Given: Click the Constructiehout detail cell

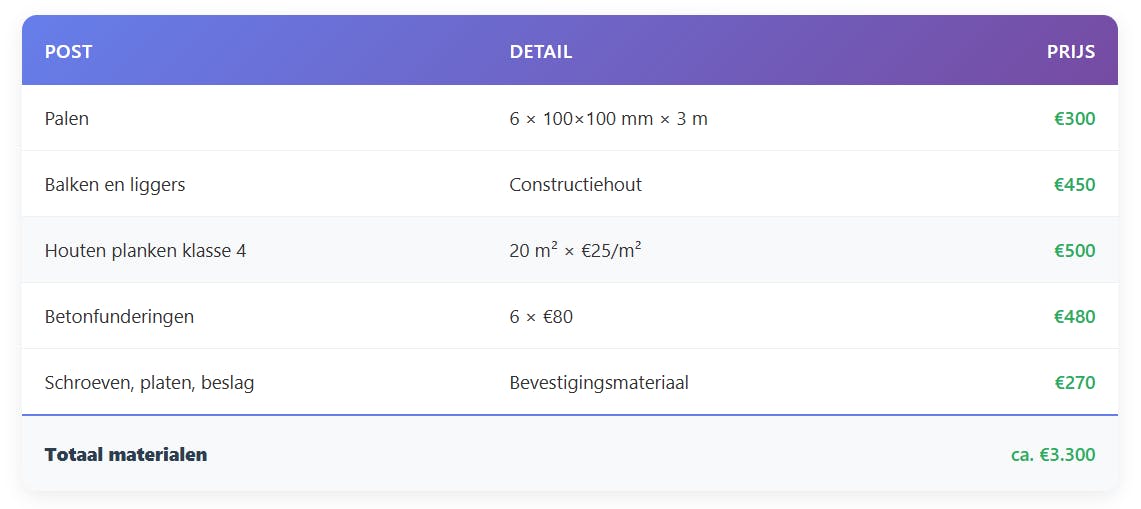Looking at the screenshot, I should [x=575, y=185].
